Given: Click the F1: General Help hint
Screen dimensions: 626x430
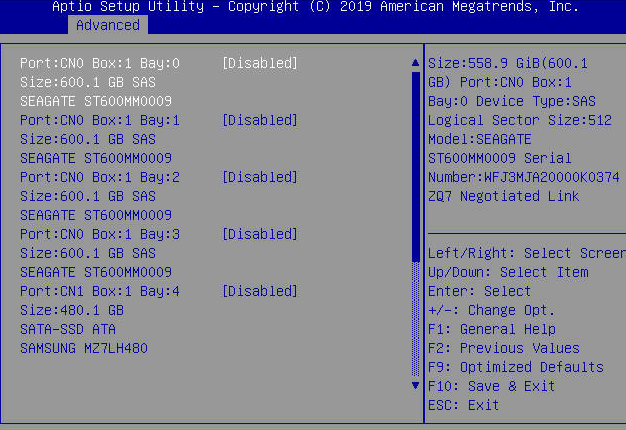Looking at the screenshot, I should tap(491, 329).
